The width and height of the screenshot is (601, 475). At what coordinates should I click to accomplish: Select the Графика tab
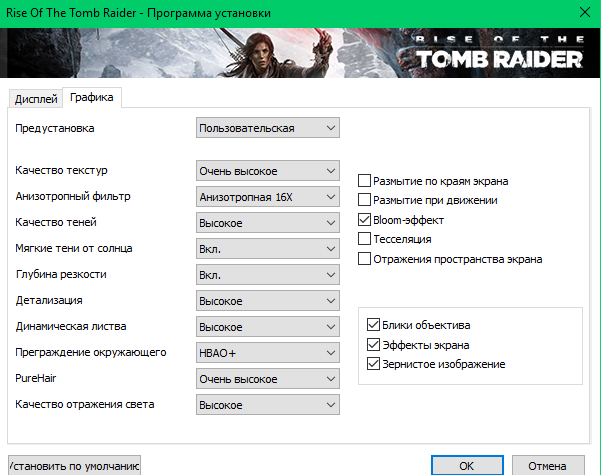point(92,97)
